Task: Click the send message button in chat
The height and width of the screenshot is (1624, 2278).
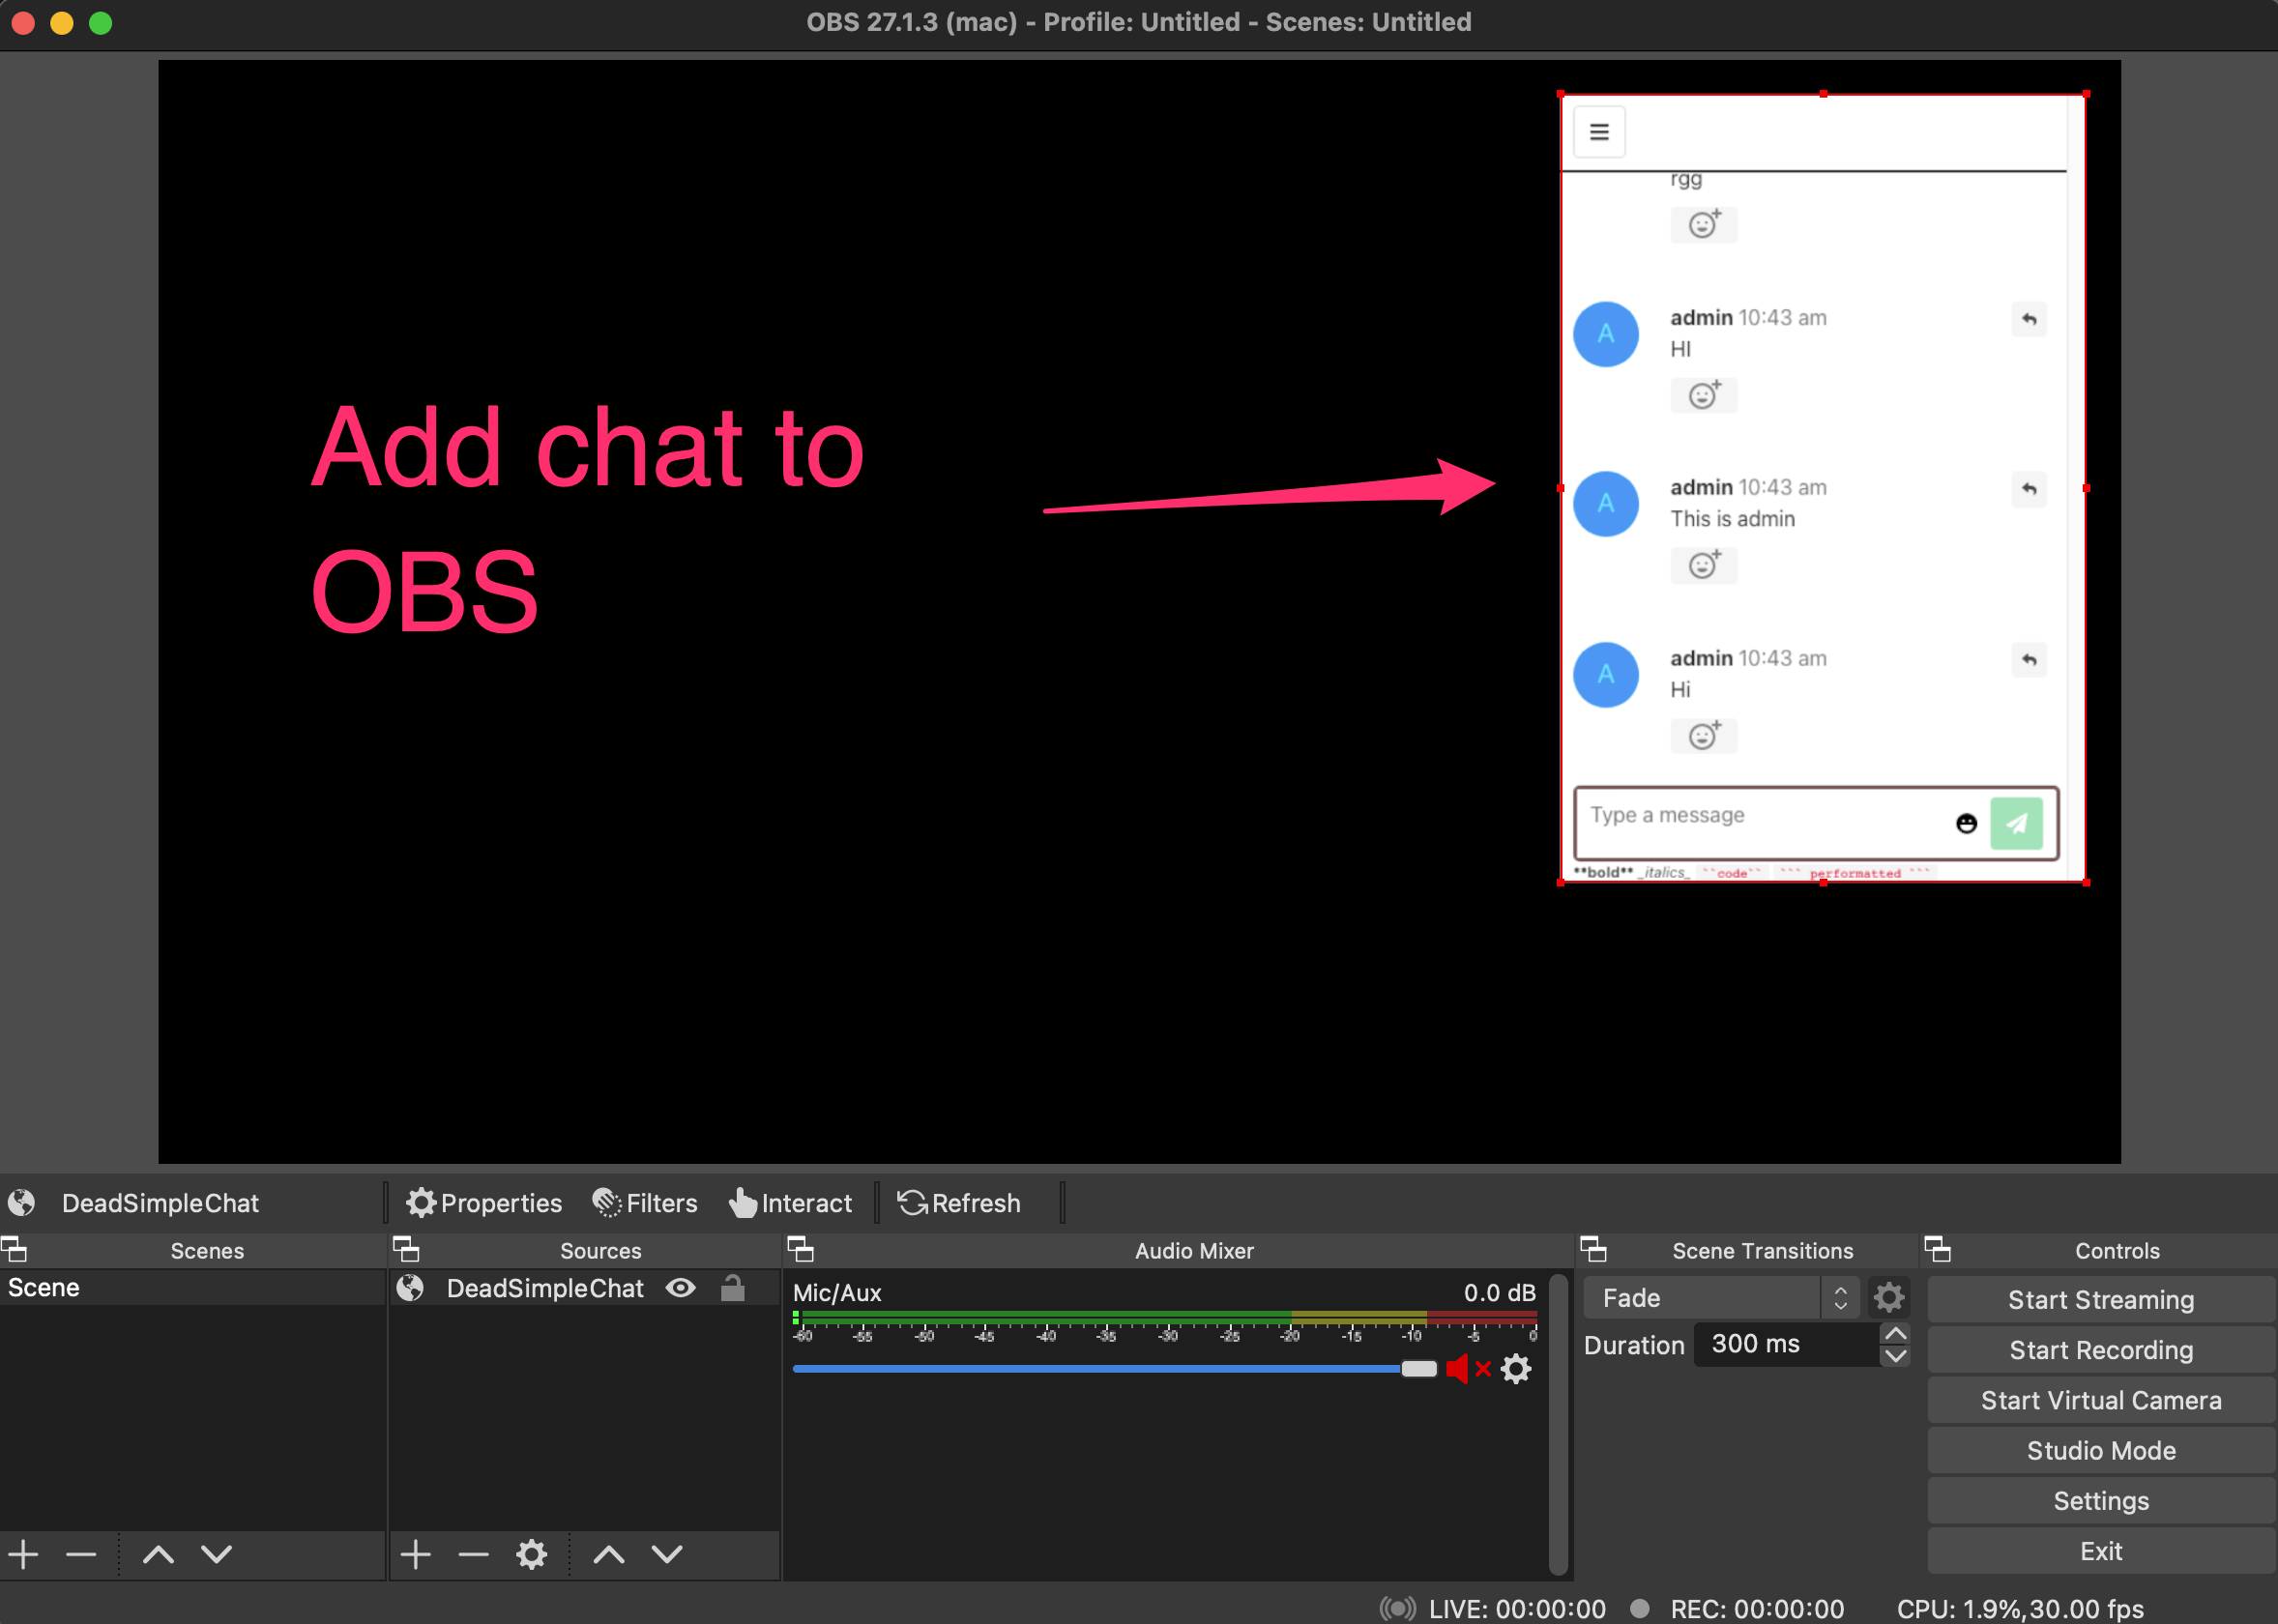Action: tap(2016, 821)
